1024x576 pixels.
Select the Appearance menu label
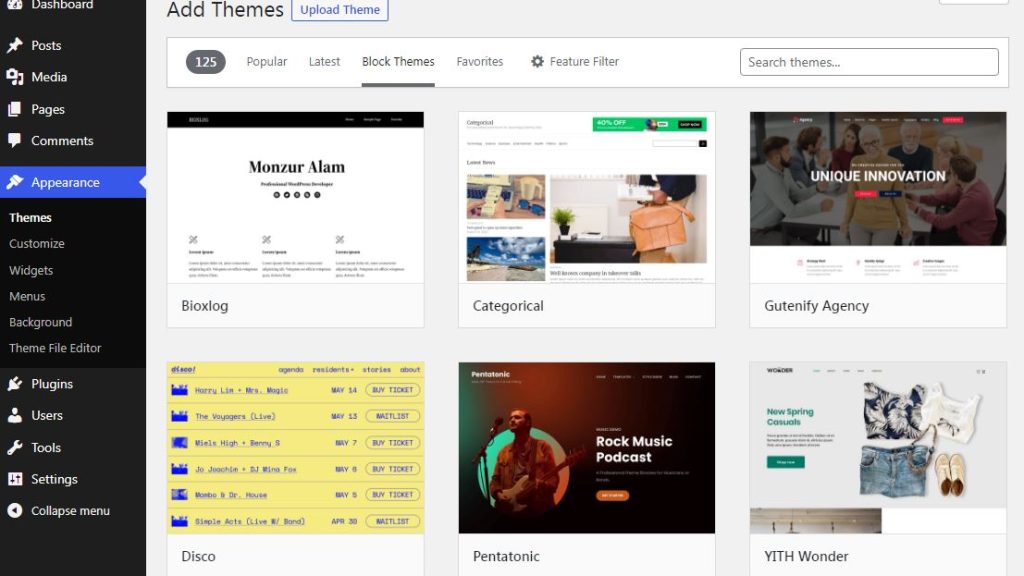pyautogui.click(x=65, y=182)
